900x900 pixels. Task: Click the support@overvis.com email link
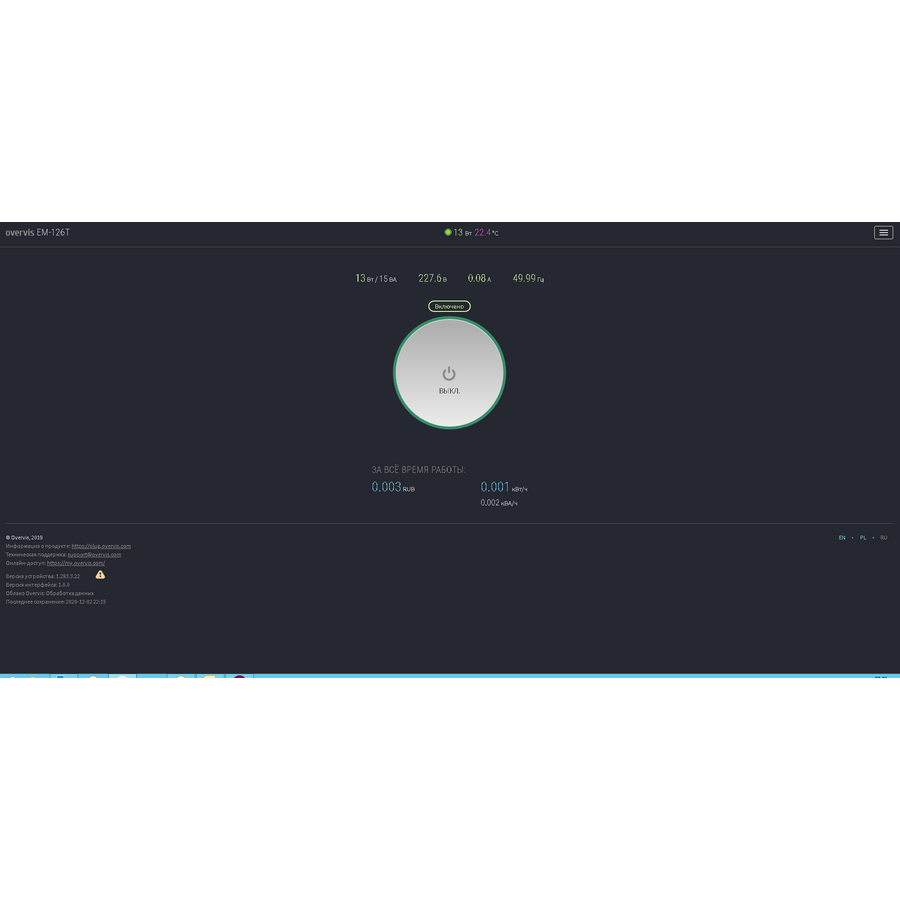(x=94, y=555)
